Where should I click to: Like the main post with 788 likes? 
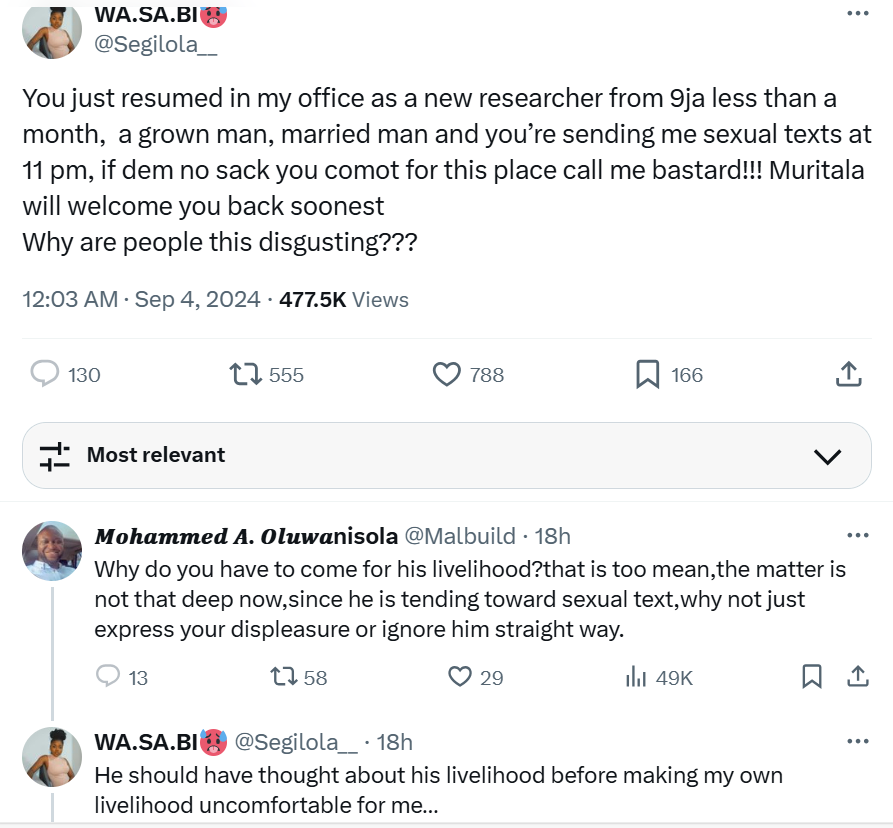(446, 374)
